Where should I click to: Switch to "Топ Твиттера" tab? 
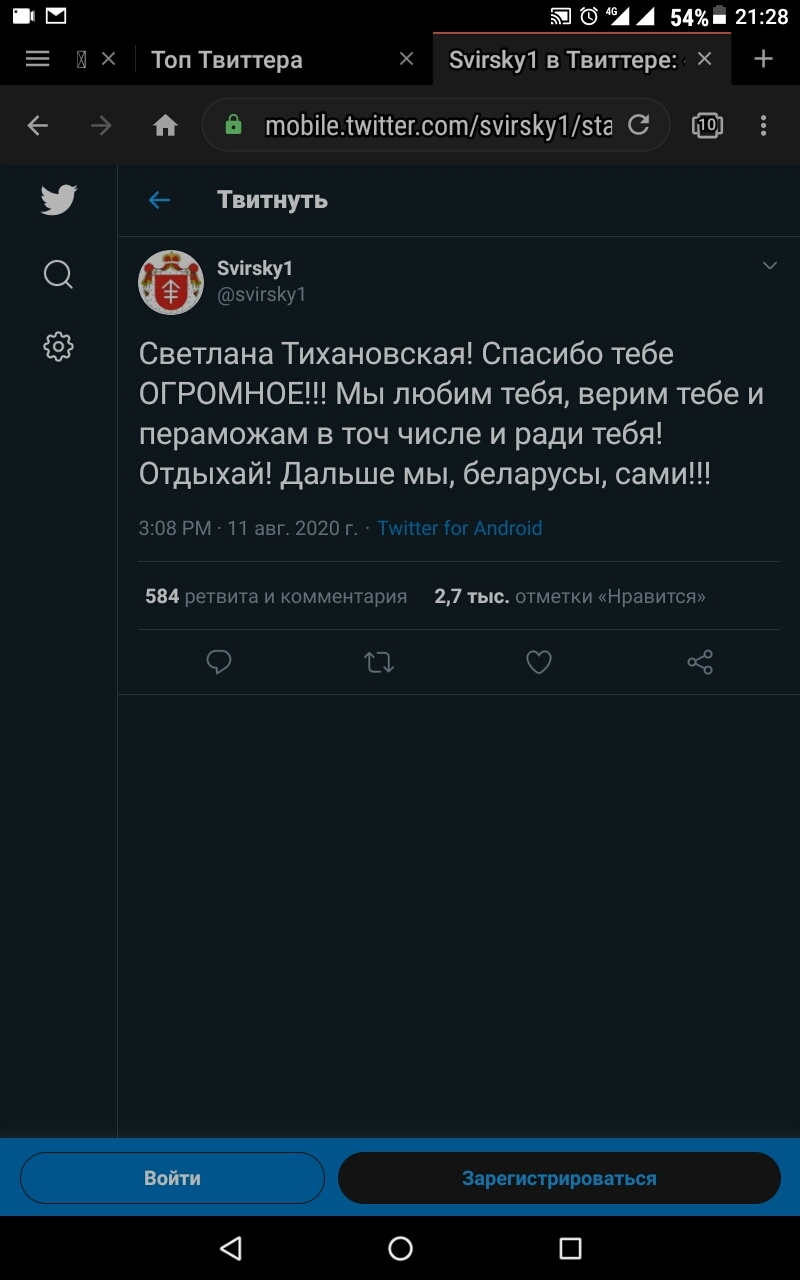(x=227, y=60)
